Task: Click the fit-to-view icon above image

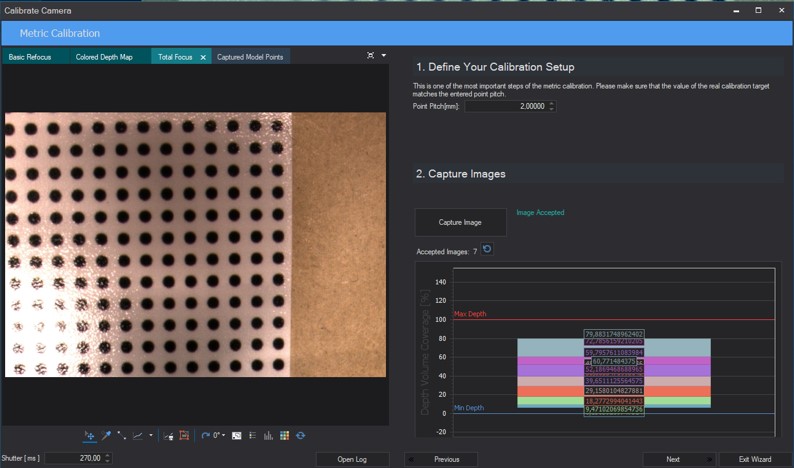Action: click(371, 55)
